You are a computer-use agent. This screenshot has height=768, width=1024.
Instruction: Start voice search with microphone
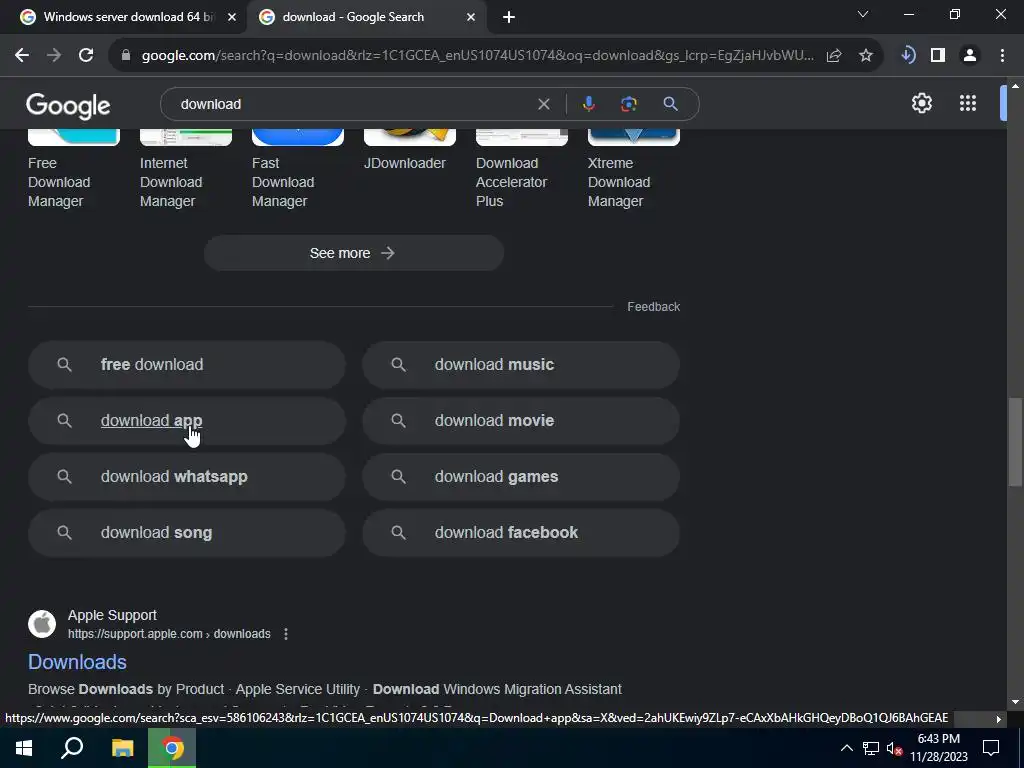click(x=588, y=104)
